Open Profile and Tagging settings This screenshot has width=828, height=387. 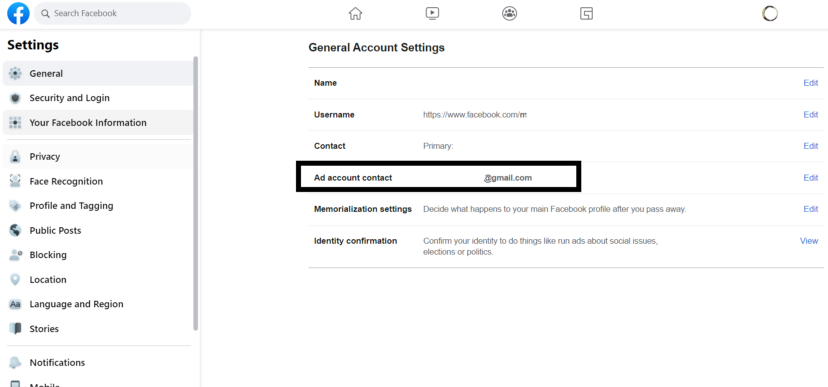pyautogui.click(x=98, y=205)
